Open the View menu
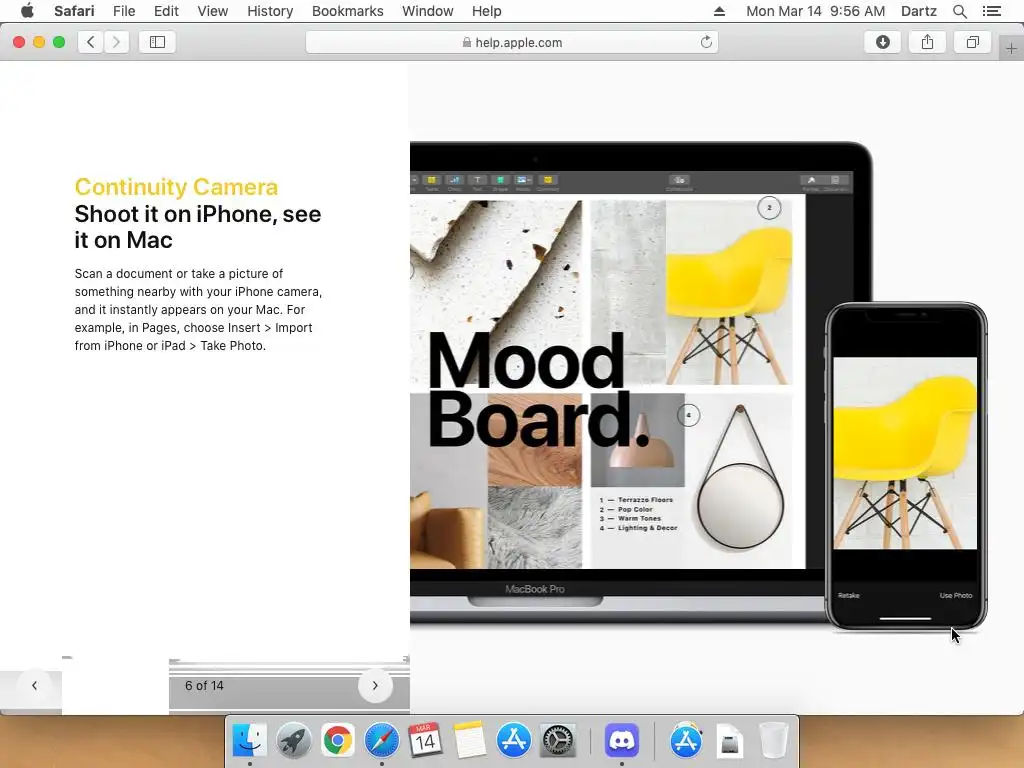 tap(212, 11)
